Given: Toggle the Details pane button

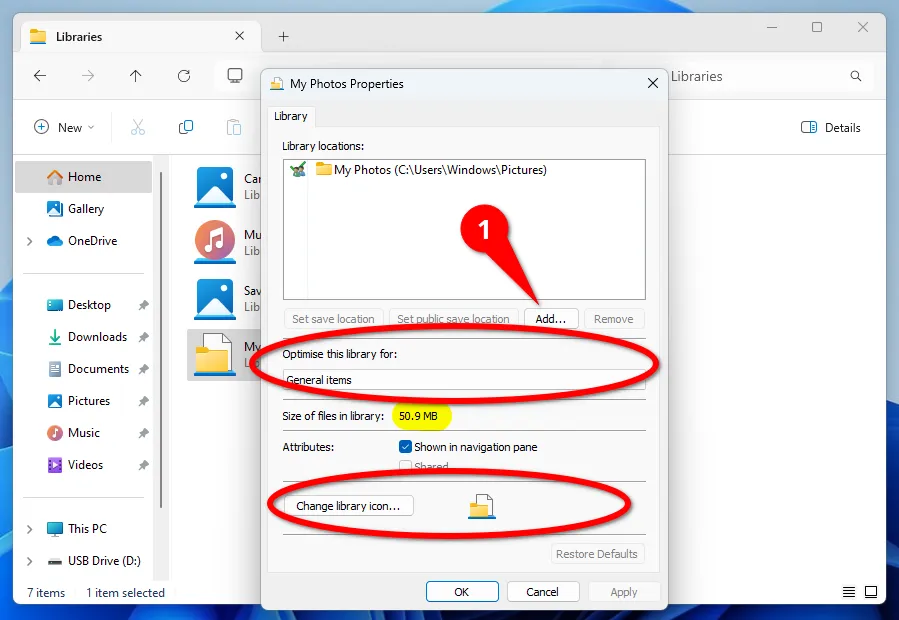Looking at the screenshot, I should (831, 127).
